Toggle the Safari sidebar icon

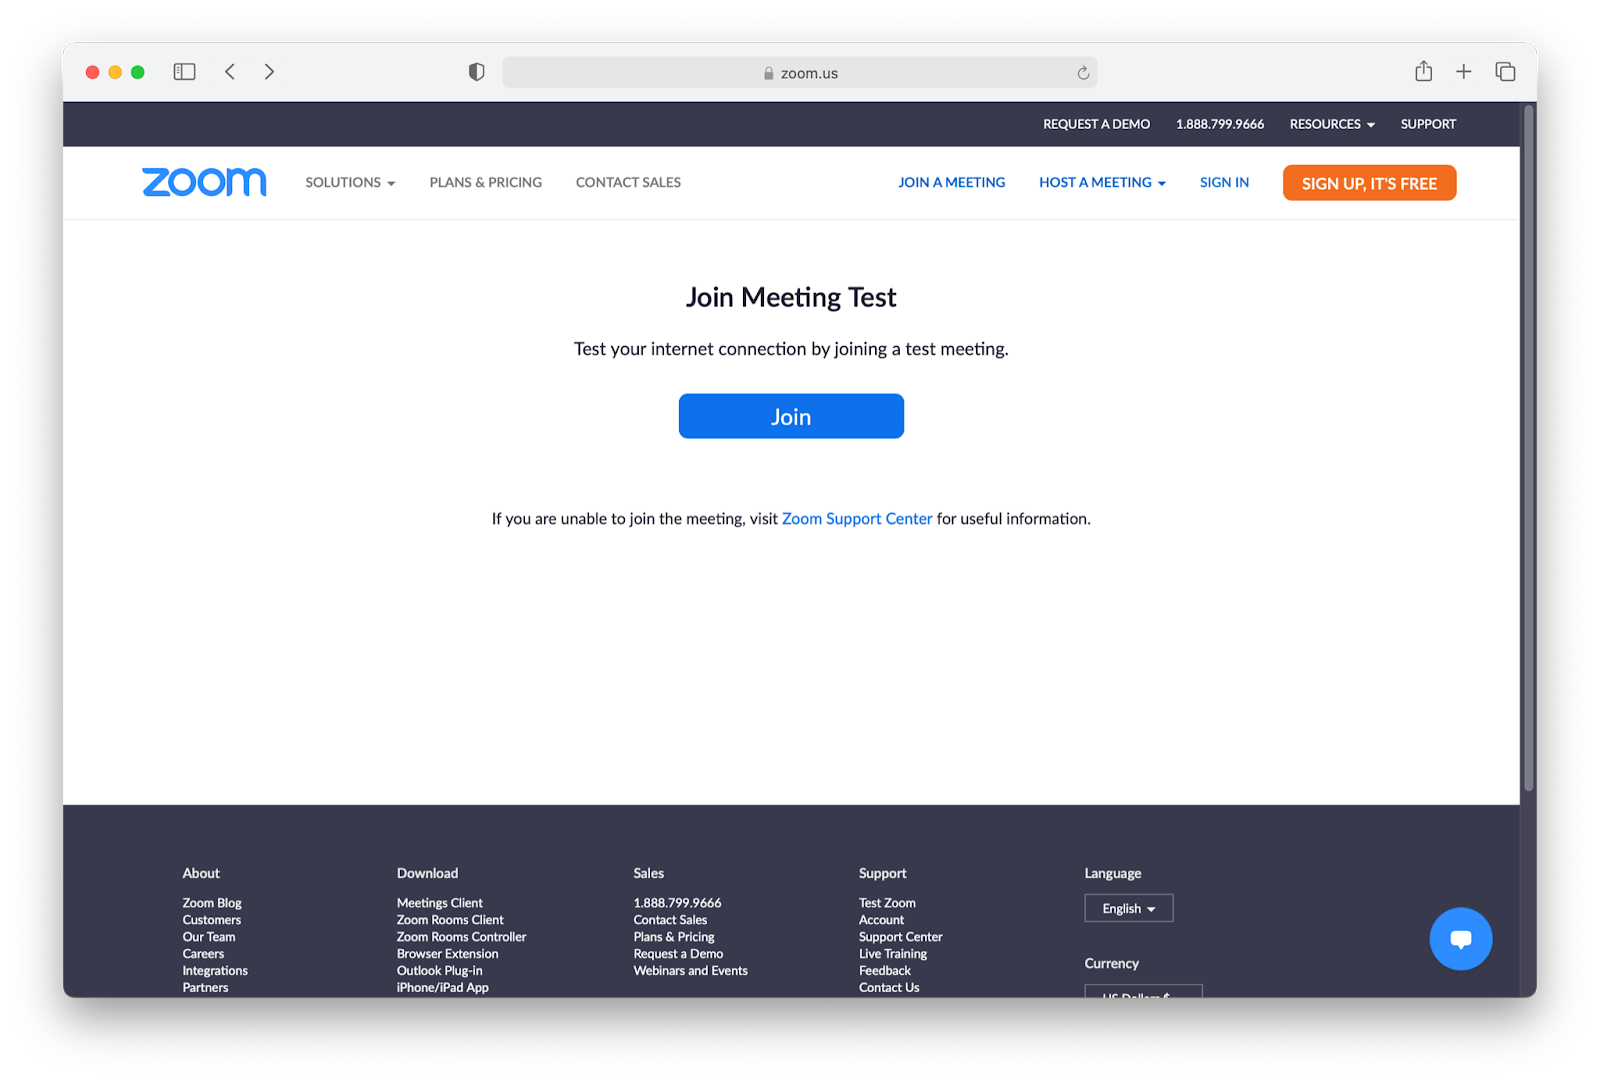point(184,72)
